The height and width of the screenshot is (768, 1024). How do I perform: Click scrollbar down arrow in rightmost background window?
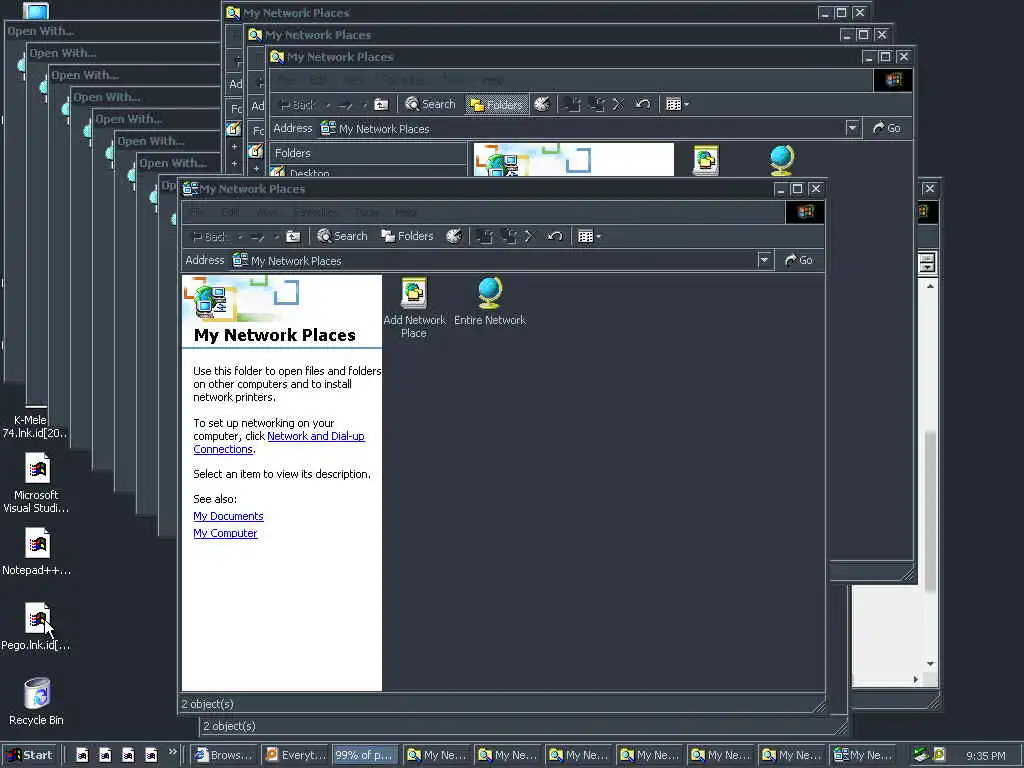click(x=930, y=664)
